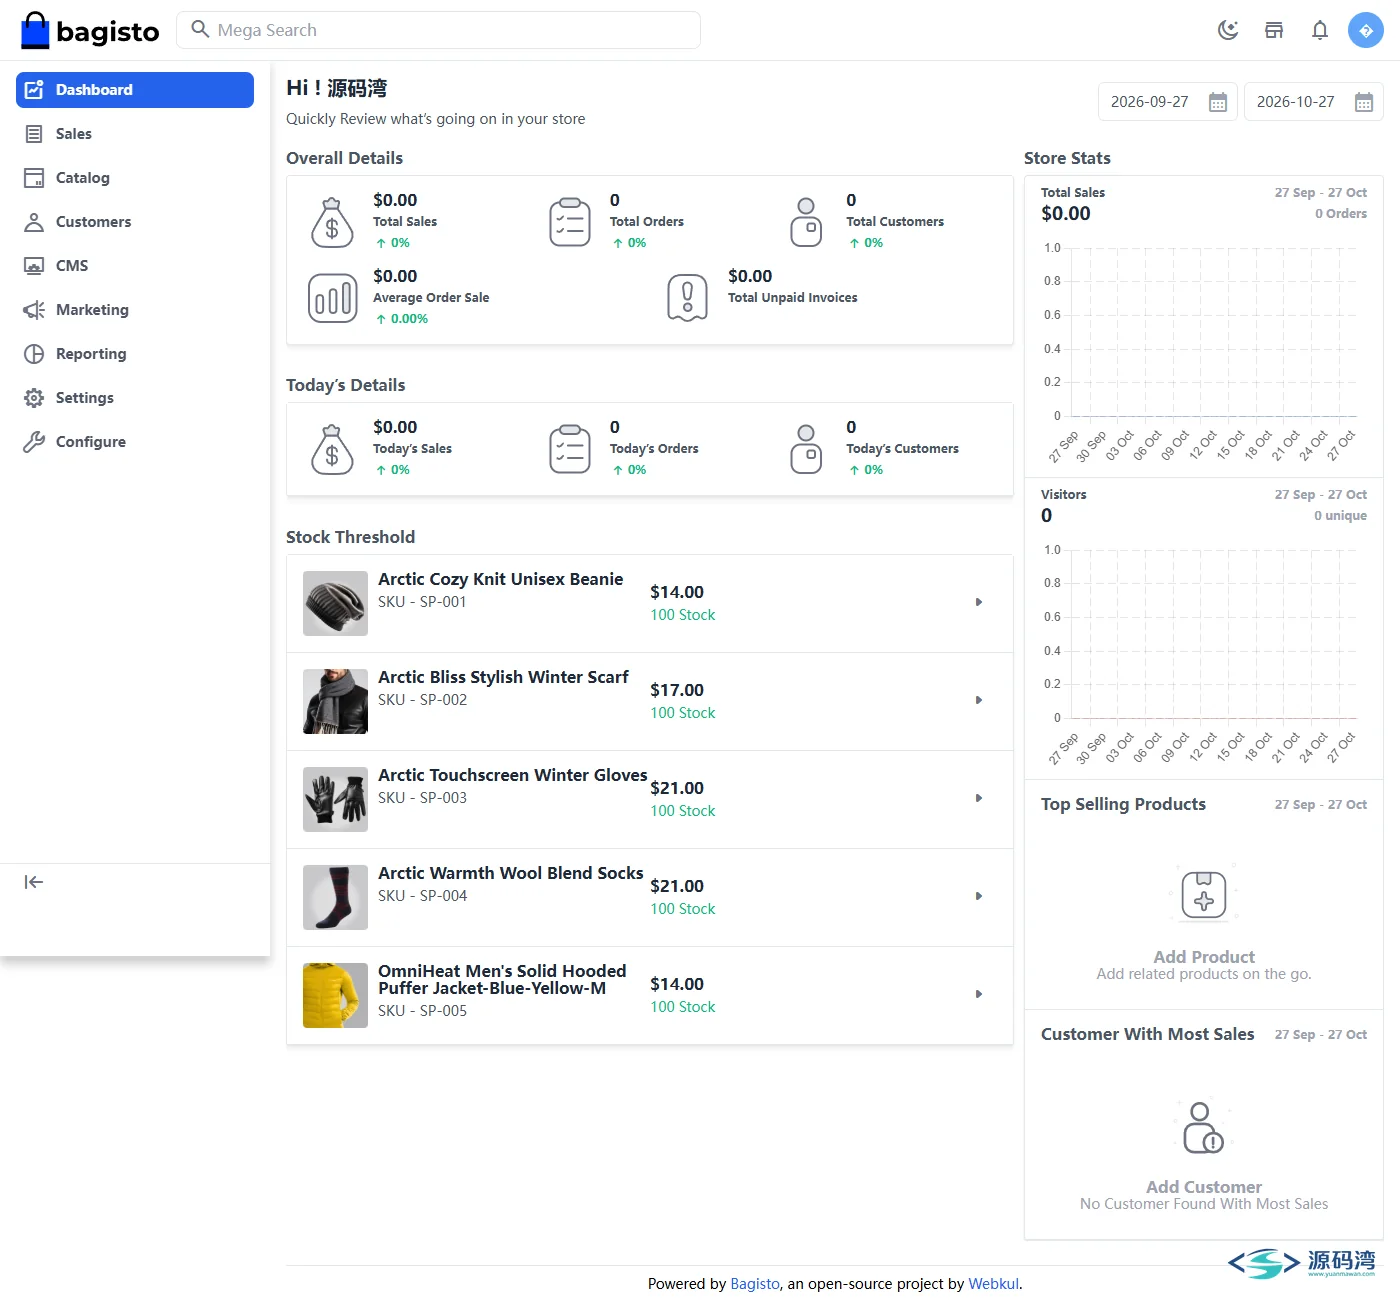Image resolution: width=1400 pixels, height=1302 pixels.
Task: Click the Configure wrench icon
Action: click(x=34, y=442)
